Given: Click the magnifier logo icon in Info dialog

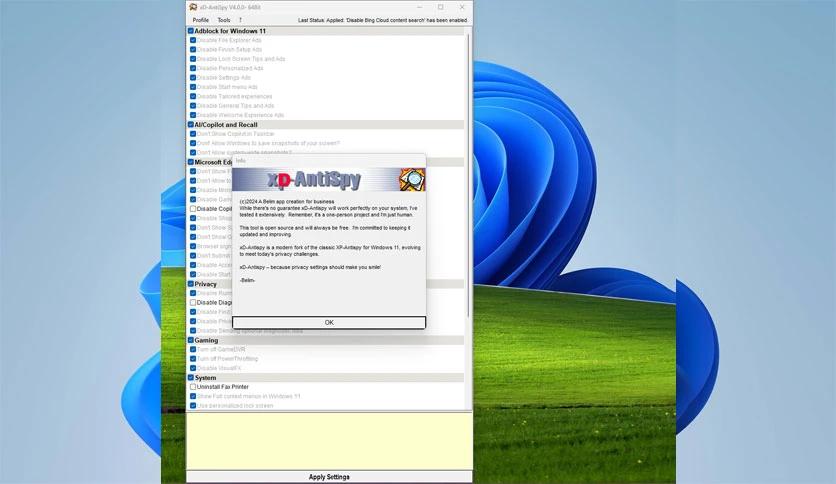Looking at the screenshot, I should [412, 180].
